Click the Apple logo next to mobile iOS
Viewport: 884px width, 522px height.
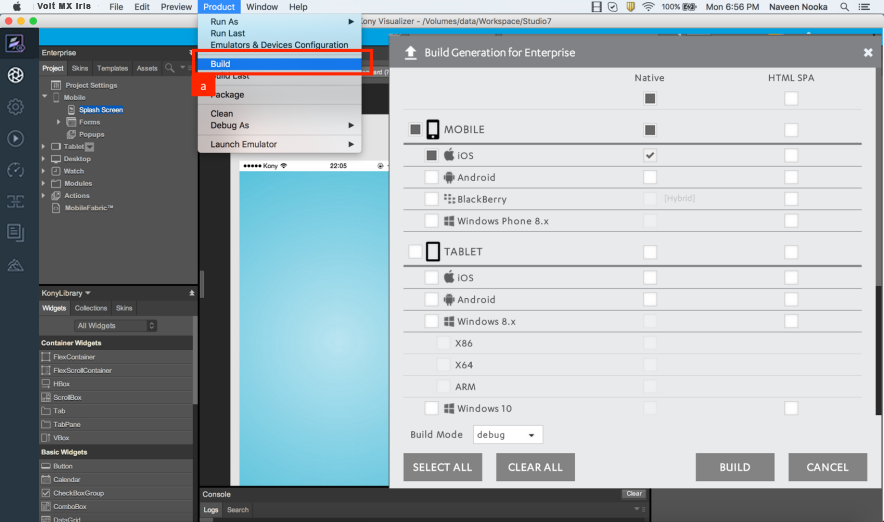449,154
